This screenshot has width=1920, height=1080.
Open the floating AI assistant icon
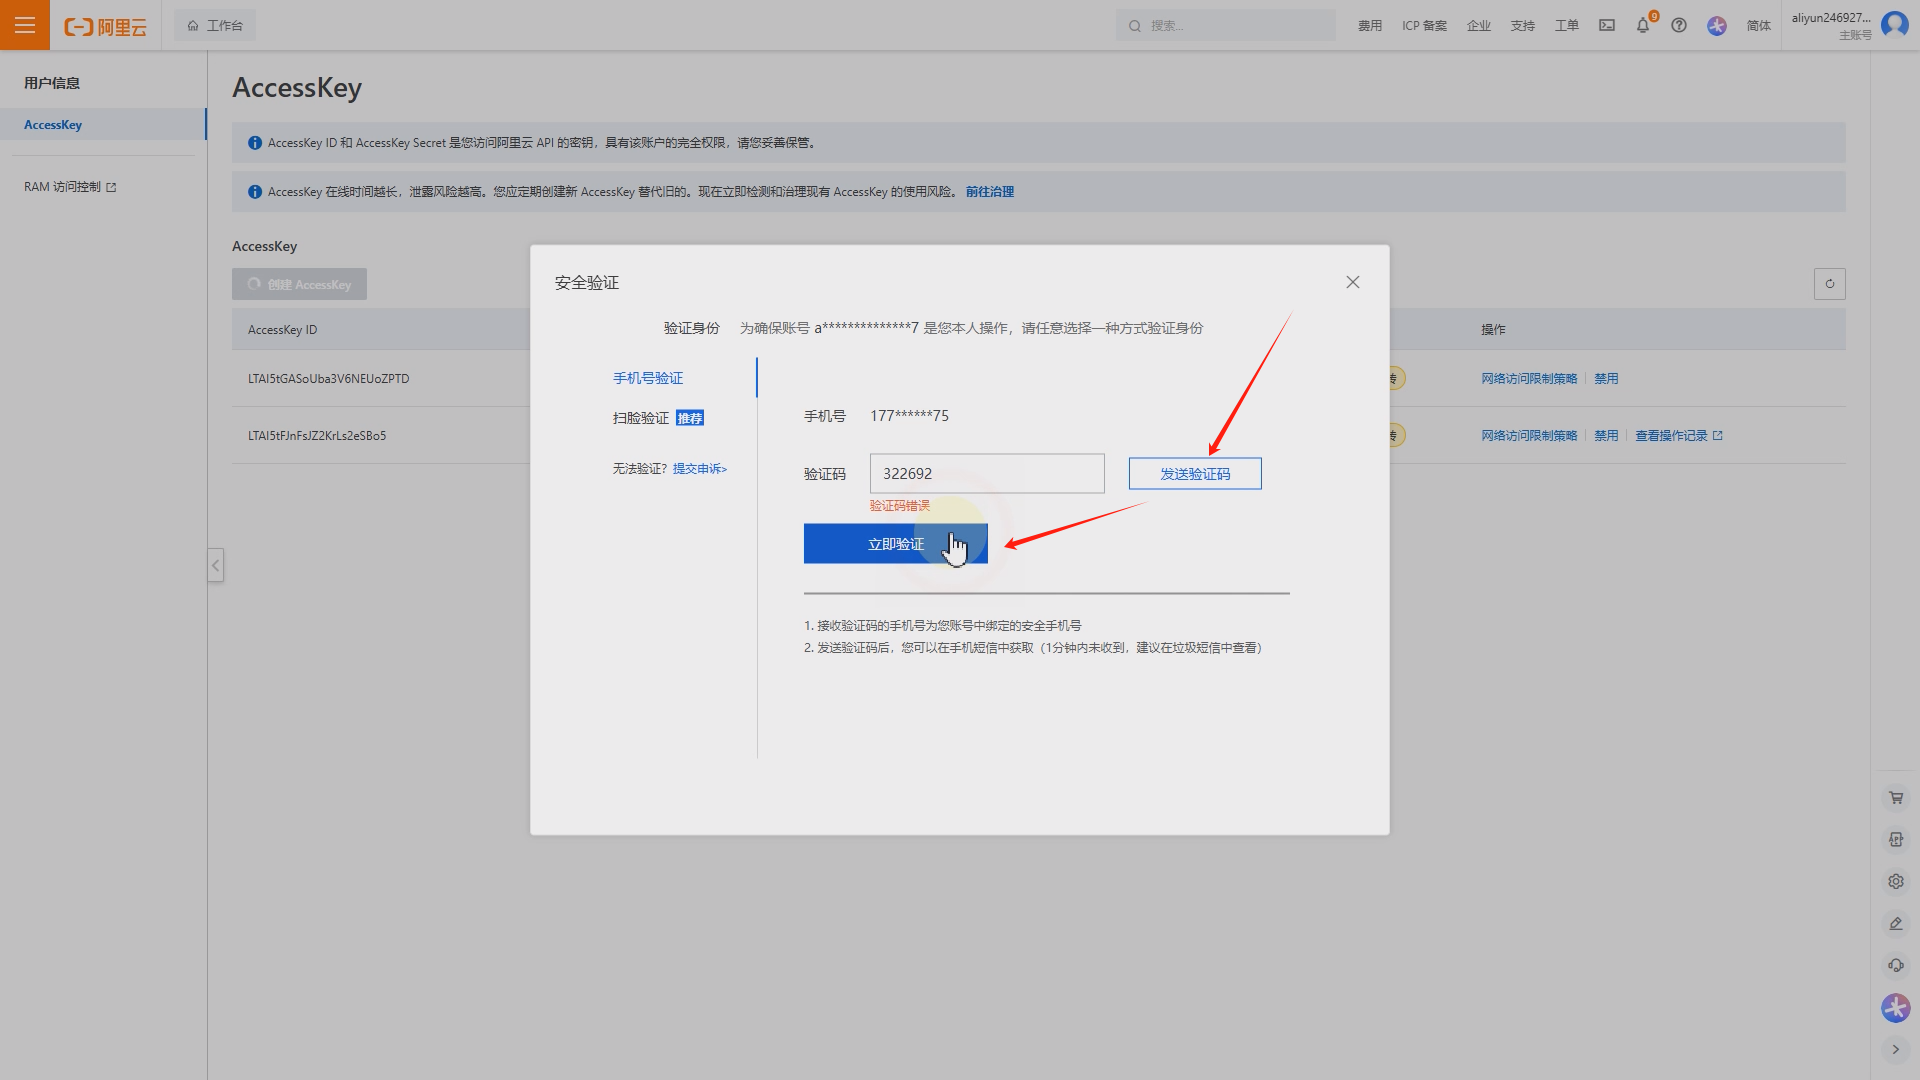(1896, 1008)
